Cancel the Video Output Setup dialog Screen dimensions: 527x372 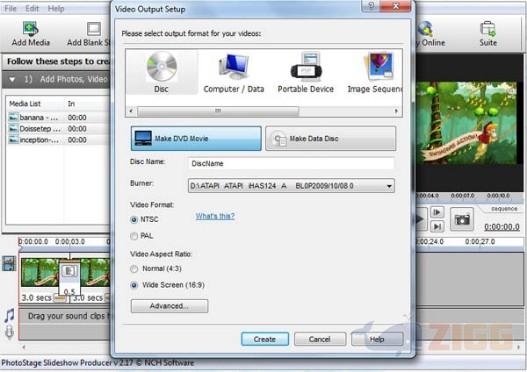point(320,339)
